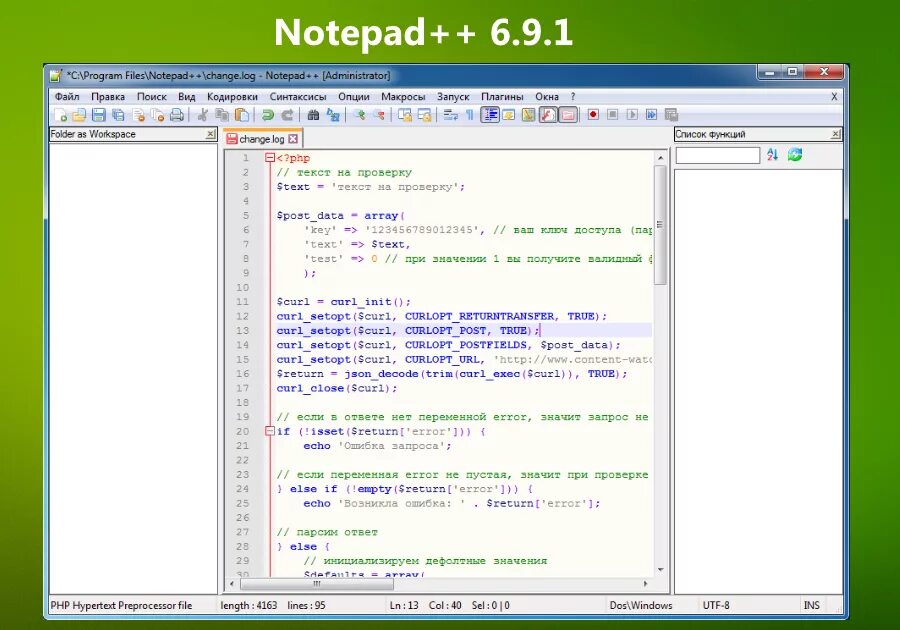This screenshot has height=630, width=900.
Task: Click Run macro multiple times icon
Action: click(651, 115)
